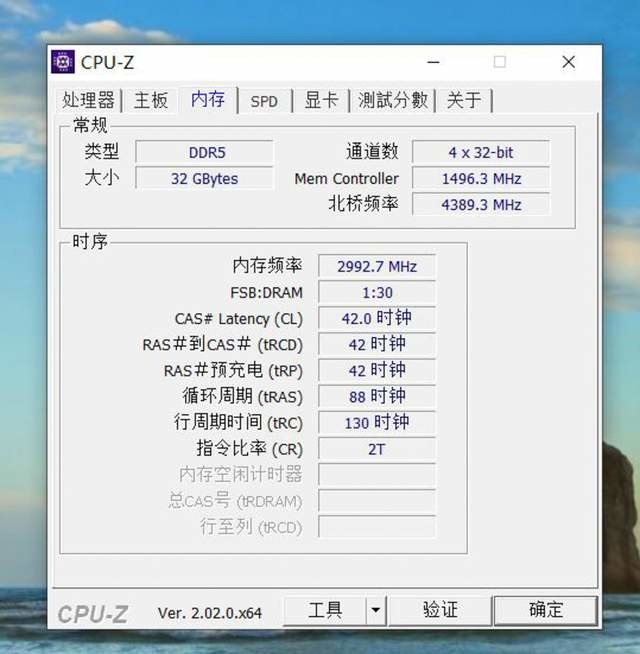Viewport: 640px width, 654px height.
Task: Open the 关于 tab
Action: click(464, 100)
